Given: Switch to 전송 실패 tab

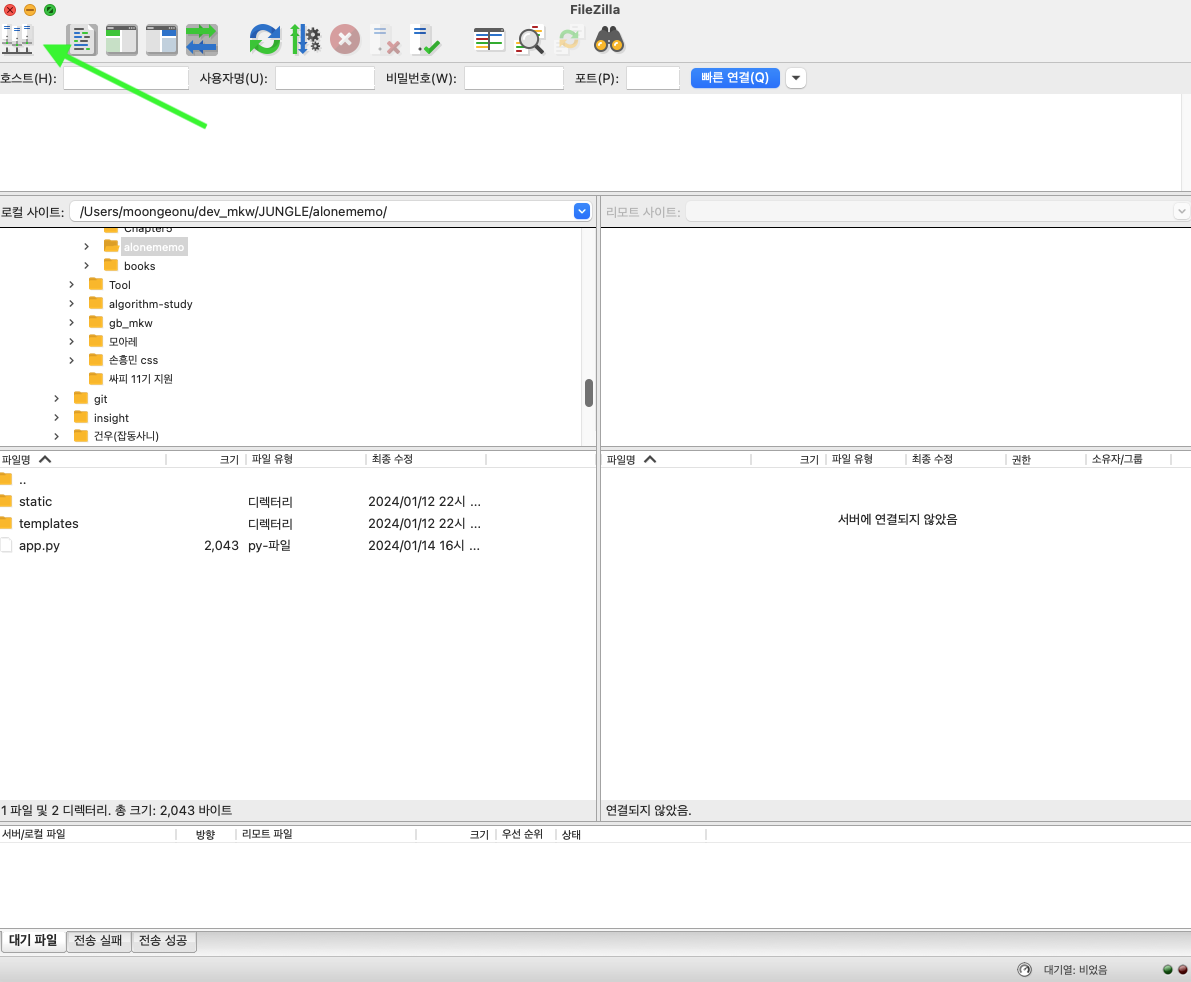Looking at the screenshot, I should tap(98, 940).
